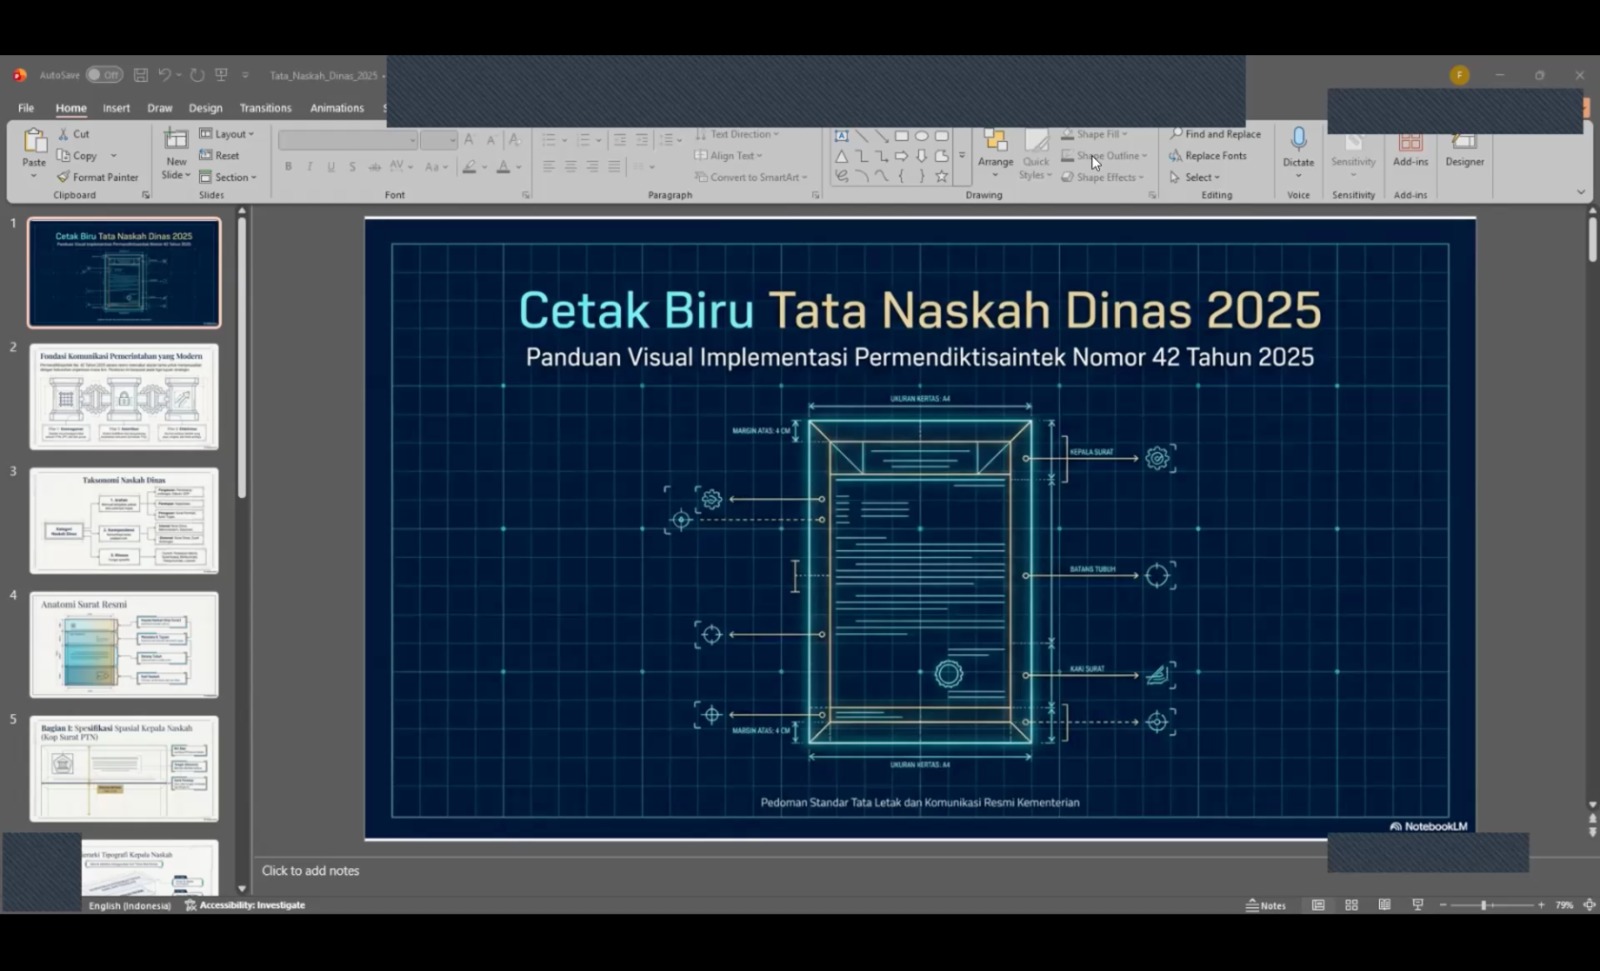Open slide 2 thumbnail Fondasi Komunikasi
1600x971 pixels.
[124, 397]
